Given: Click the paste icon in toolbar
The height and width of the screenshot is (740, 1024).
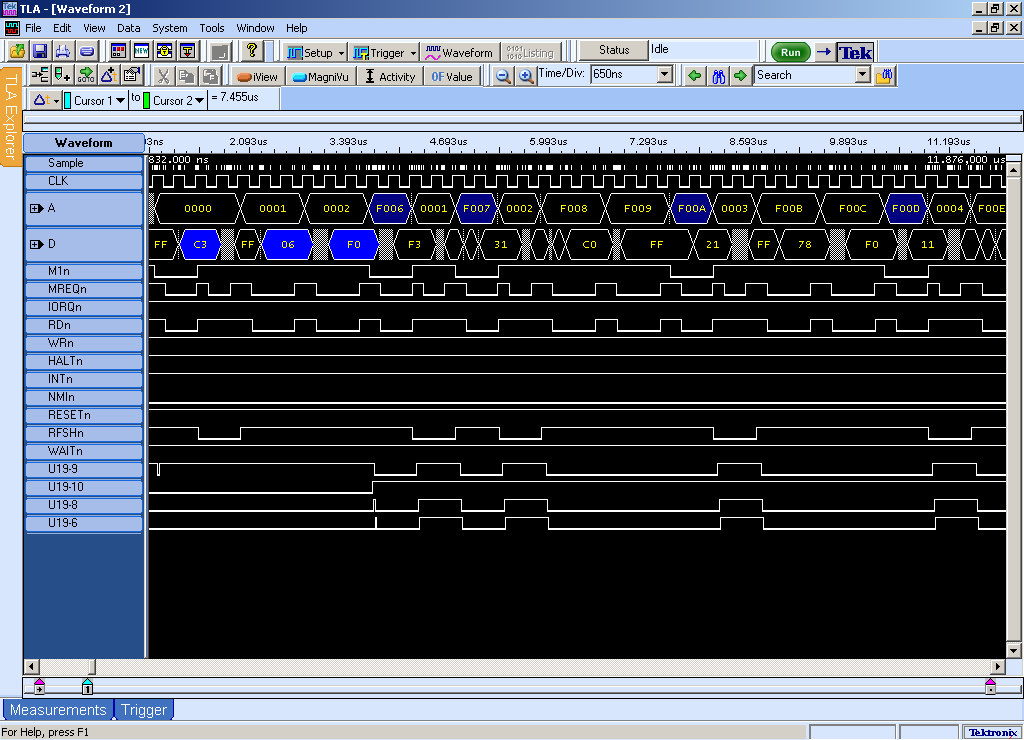Looking at the screenshot, I should click(210, 76).
